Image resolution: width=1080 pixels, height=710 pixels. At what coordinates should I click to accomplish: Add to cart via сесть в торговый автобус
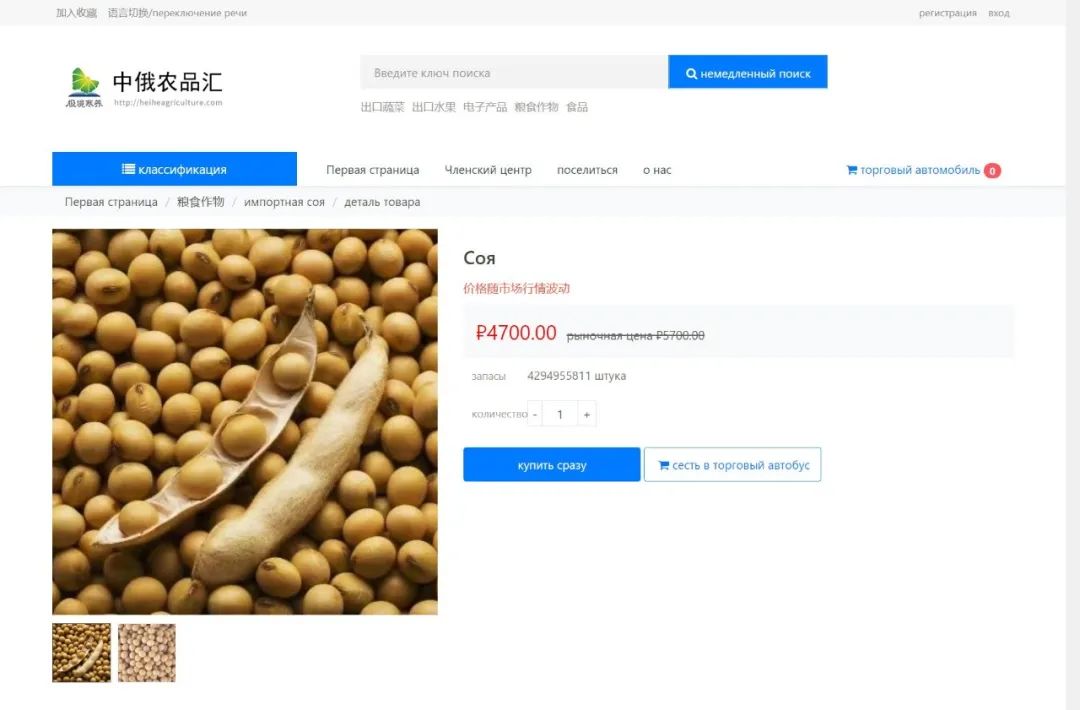[732, 465]
